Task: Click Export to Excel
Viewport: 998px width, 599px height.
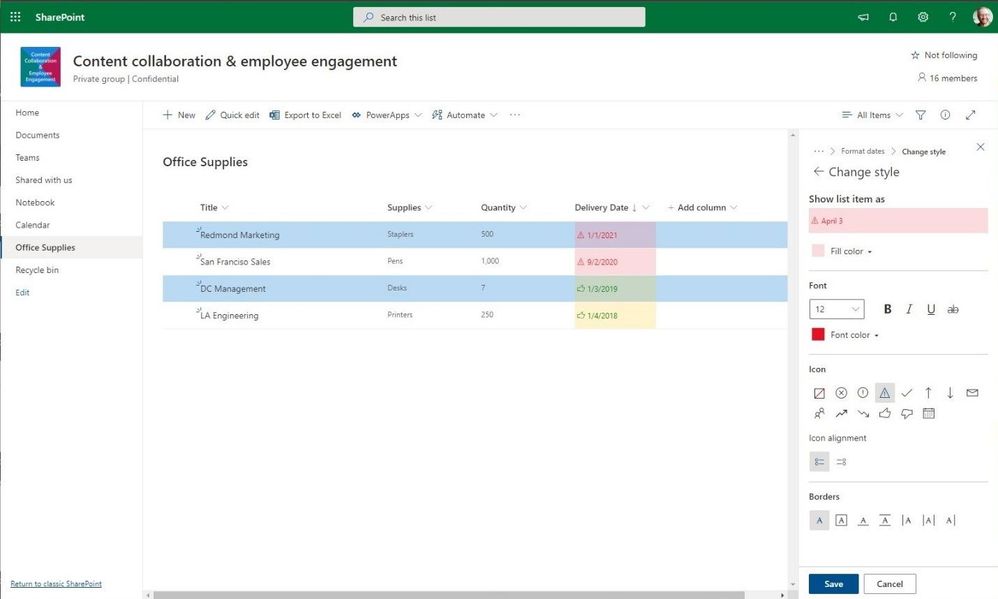Action: point(306,115)
